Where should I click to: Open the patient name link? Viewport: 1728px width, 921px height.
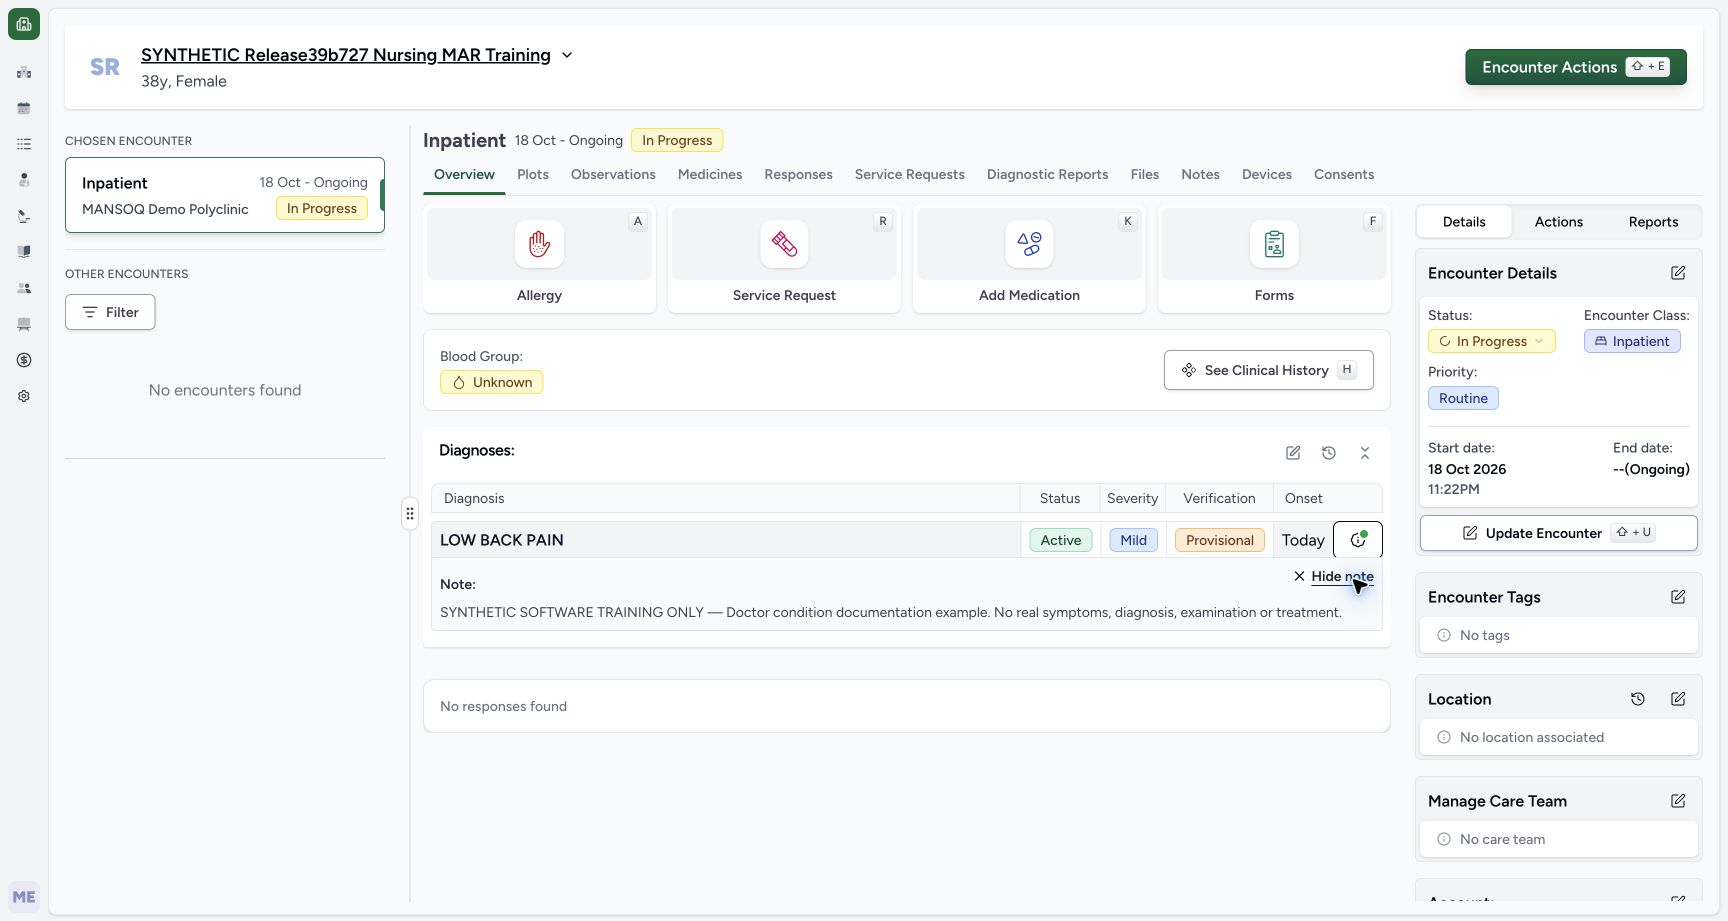(346, 55)
